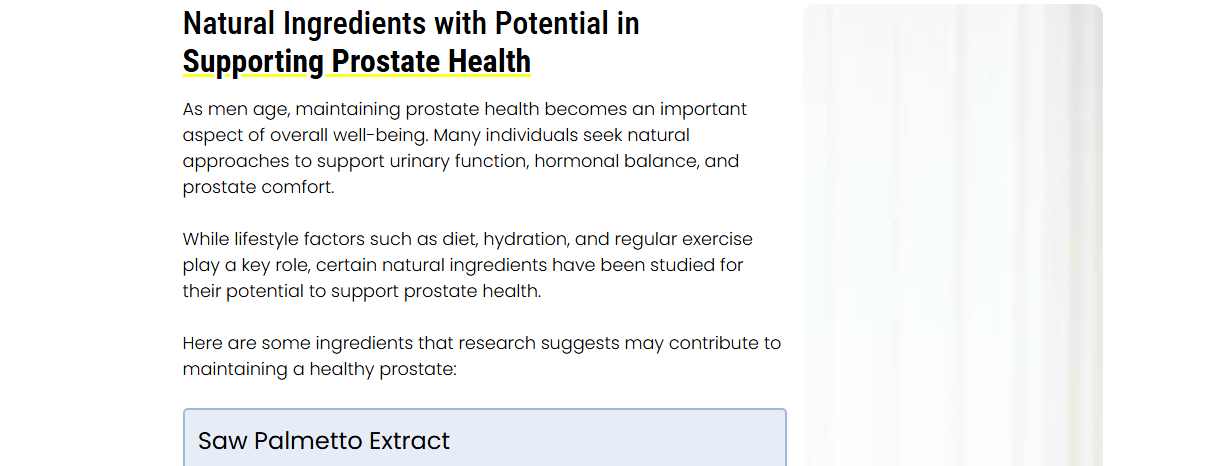Click the paragraph starting "Here are some ingredients"
Image resolution: width=1229 pixels, height=466 pixels.
click(482, 356)
